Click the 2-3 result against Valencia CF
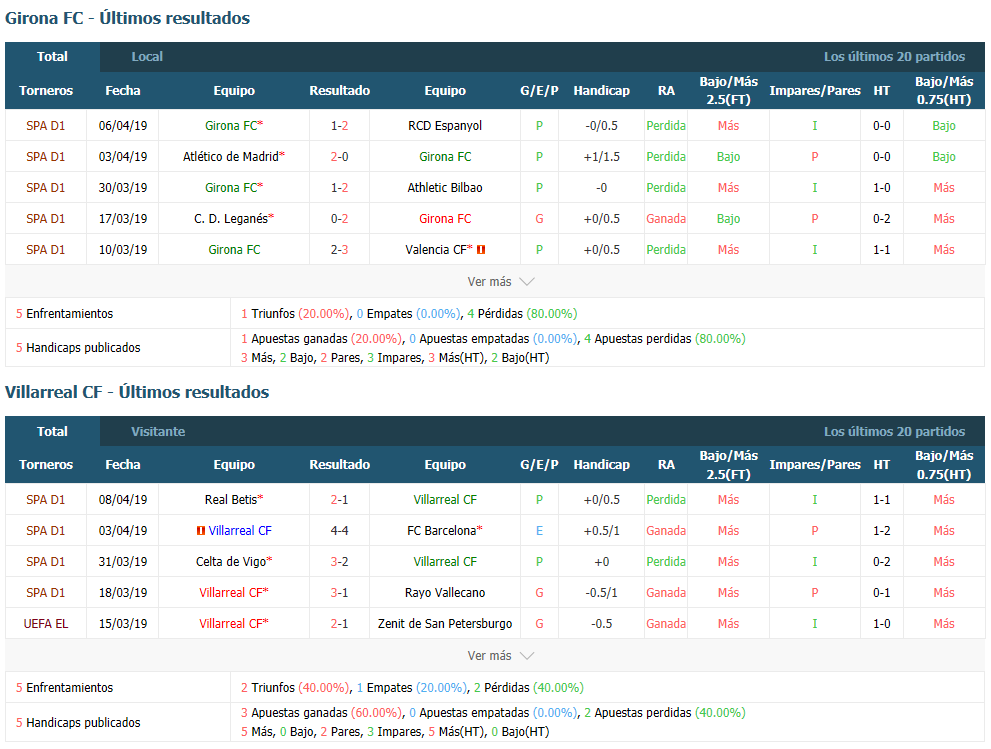Screen dimensions: 991x749 click(x=339, y=250)
